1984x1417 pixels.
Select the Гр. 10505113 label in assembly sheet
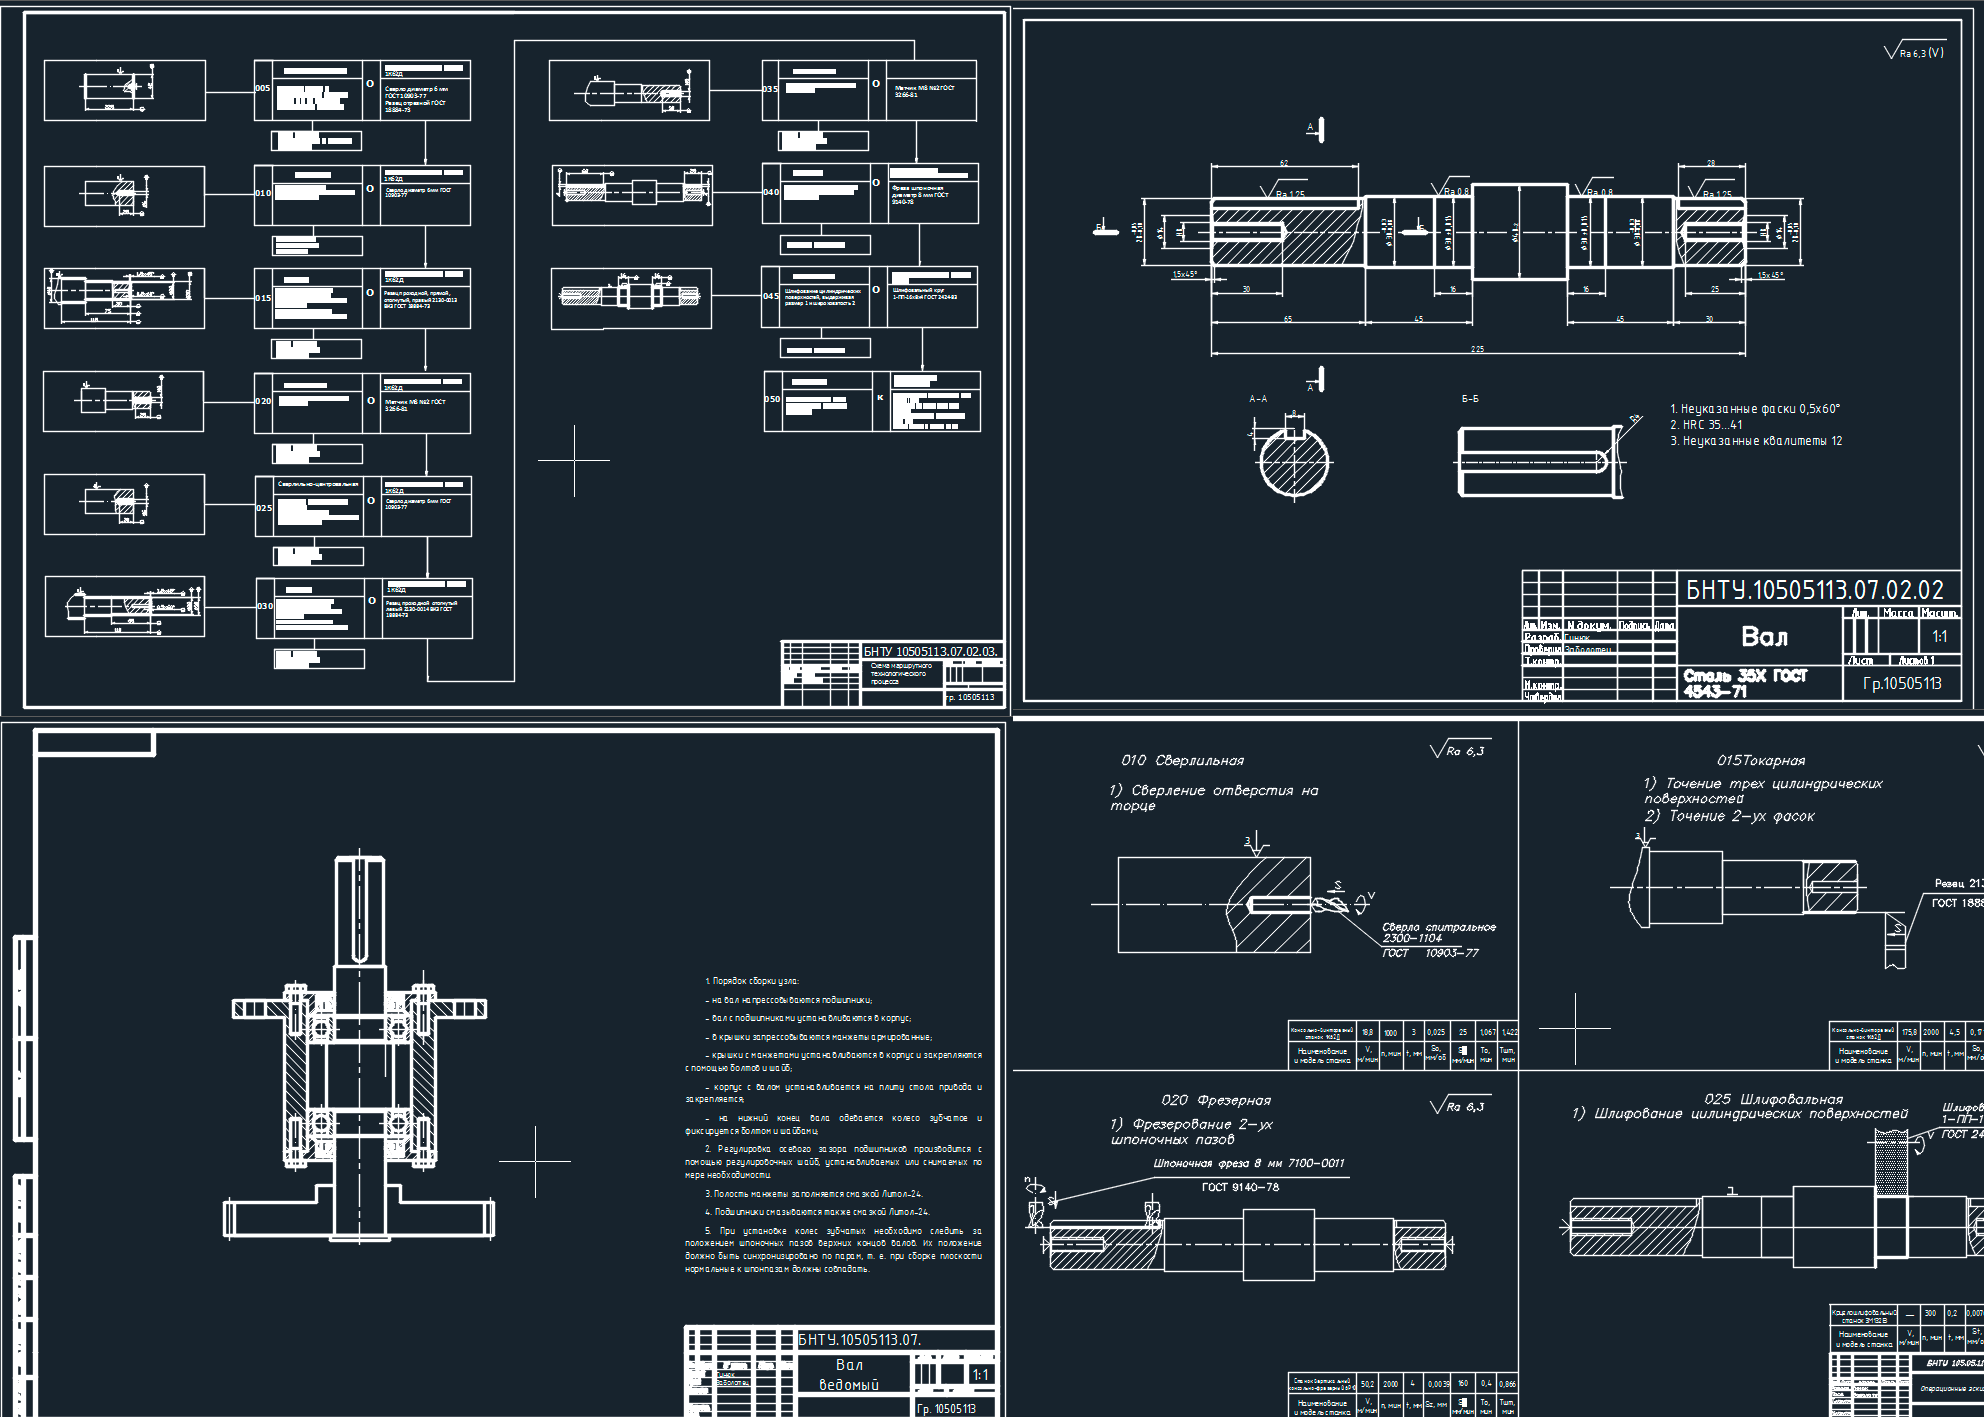(946, 1408)
